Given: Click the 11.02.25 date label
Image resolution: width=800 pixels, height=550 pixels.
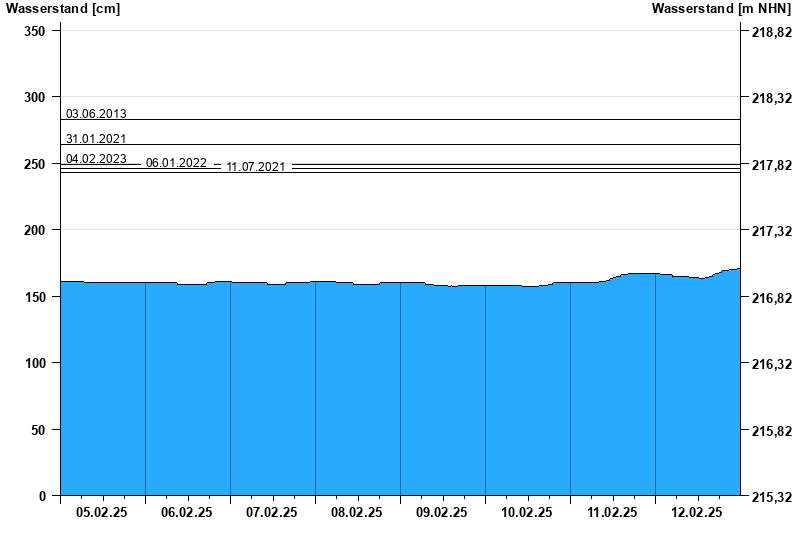Looking at the screenshot, I should pos(612,512).
